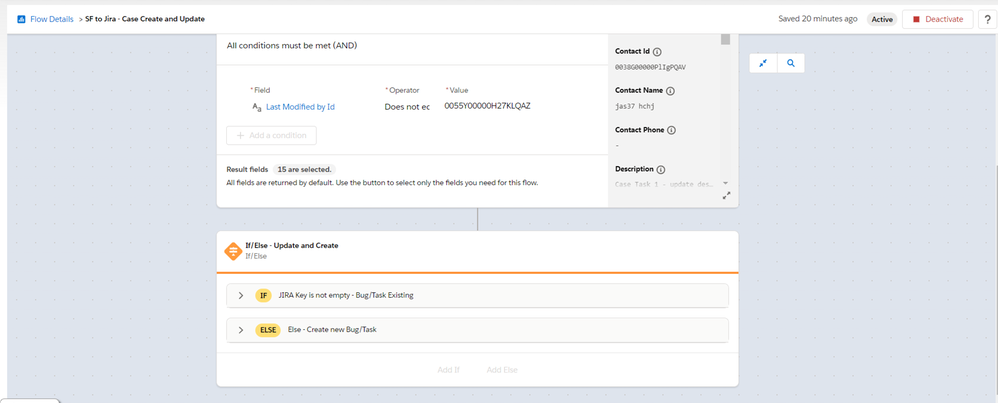Click the IF badge label
The width and height of the screenshot is (998, 403).
click(264, 295)
